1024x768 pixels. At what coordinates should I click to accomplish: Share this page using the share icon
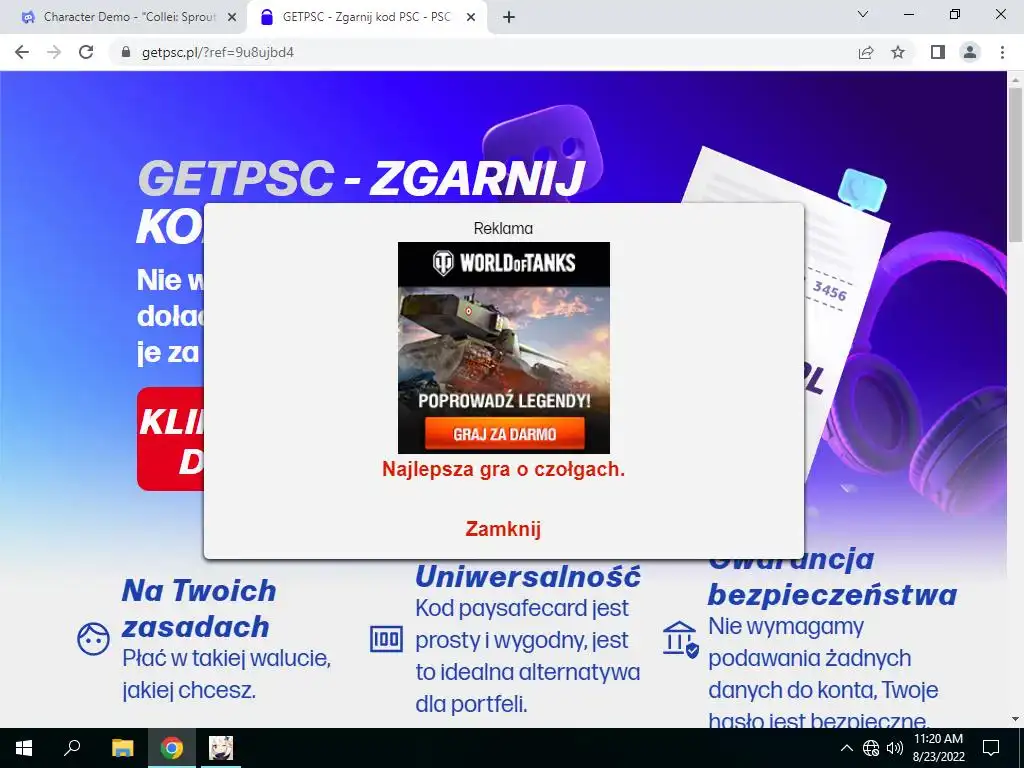(866, 52)
